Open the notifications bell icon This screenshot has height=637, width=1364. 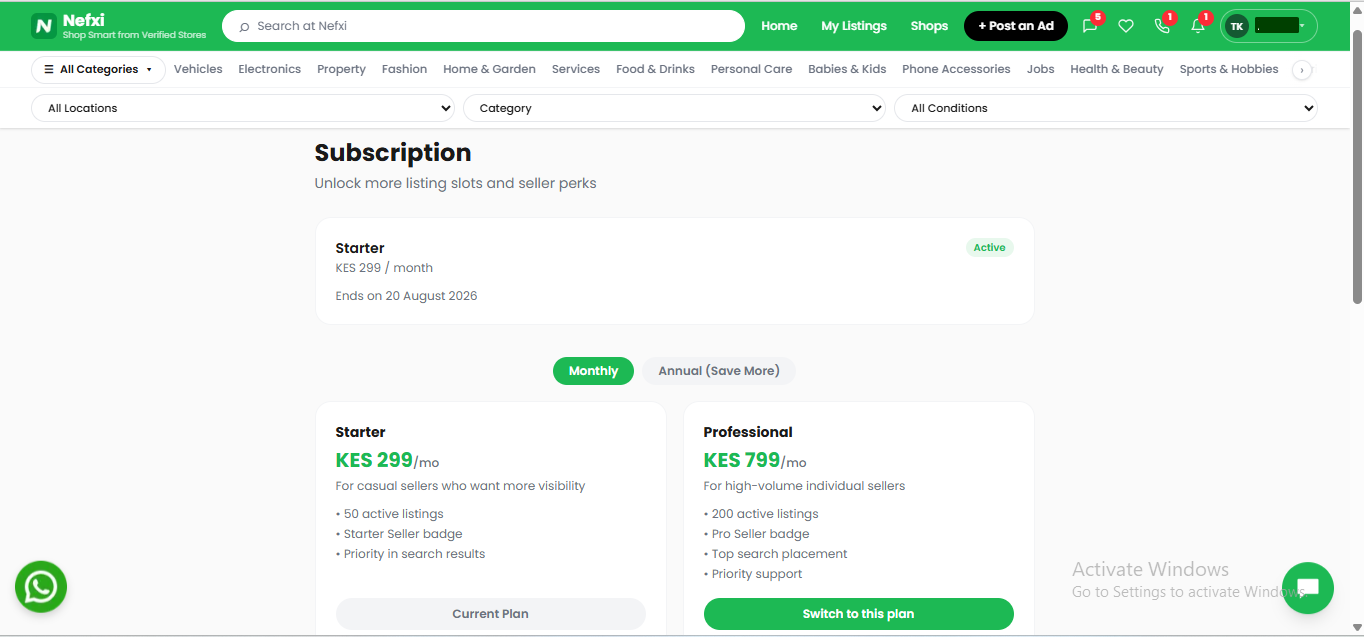tap(1198, 26)
